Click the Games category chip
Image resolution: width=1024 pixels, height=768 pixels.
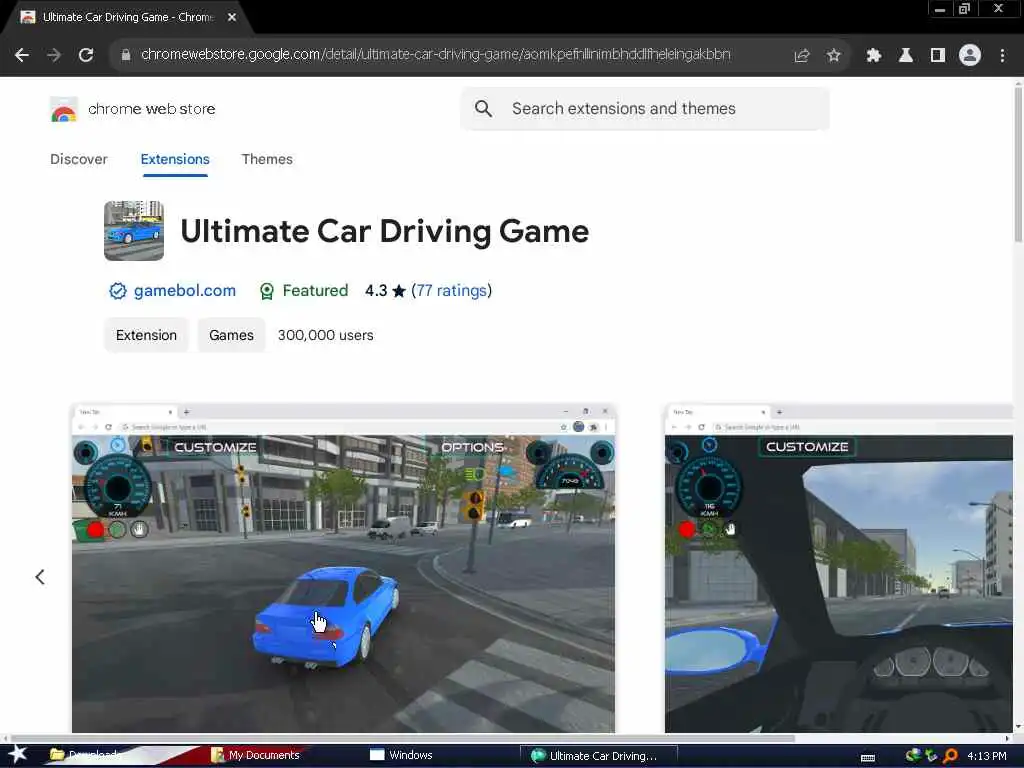point(231,335)
